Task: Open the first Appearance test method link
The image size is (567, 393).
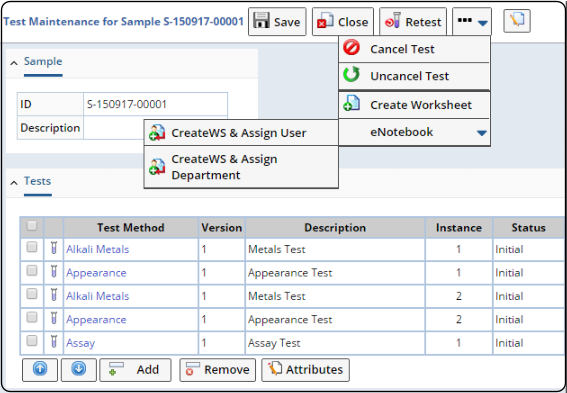Action: [x=96, y=273]
